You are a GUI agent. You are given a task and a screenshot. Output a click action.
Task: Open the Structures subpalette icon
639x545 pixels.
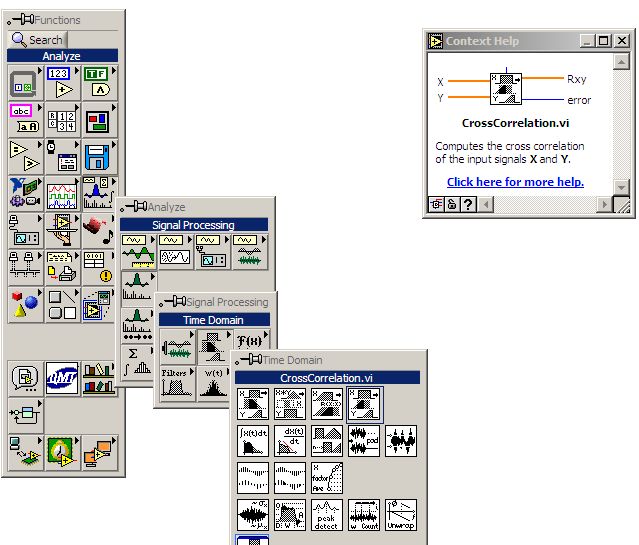[x=25, y=83]
